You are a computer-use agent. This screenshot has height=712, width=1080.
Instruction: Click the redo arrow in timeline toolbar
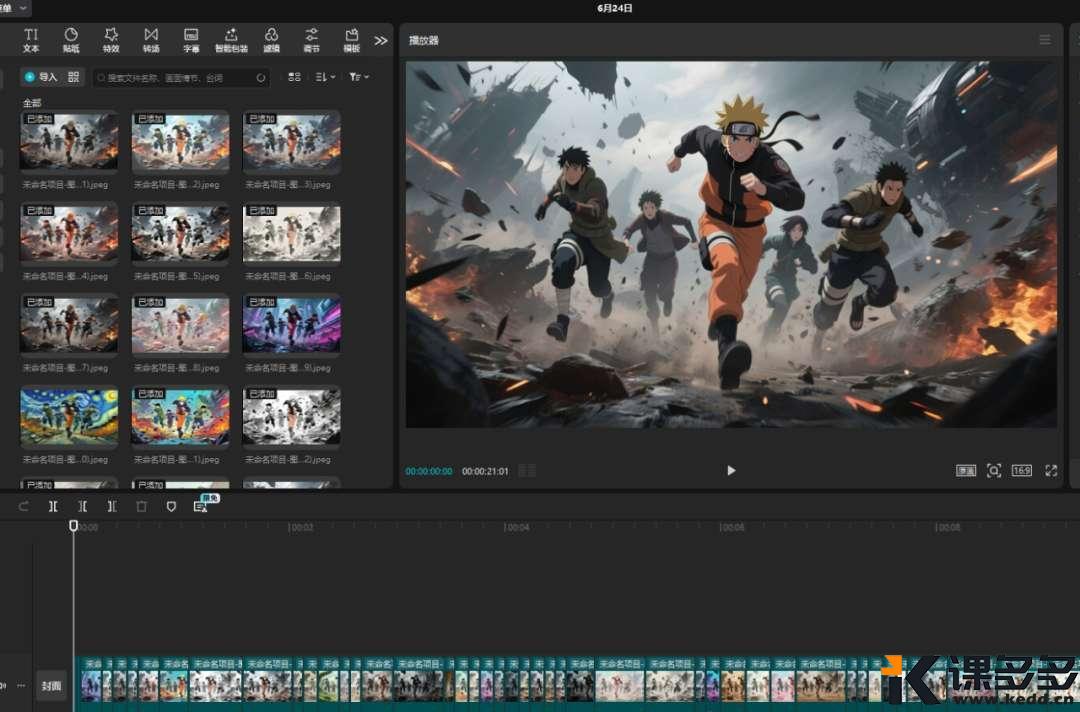(x=23, y=507)
